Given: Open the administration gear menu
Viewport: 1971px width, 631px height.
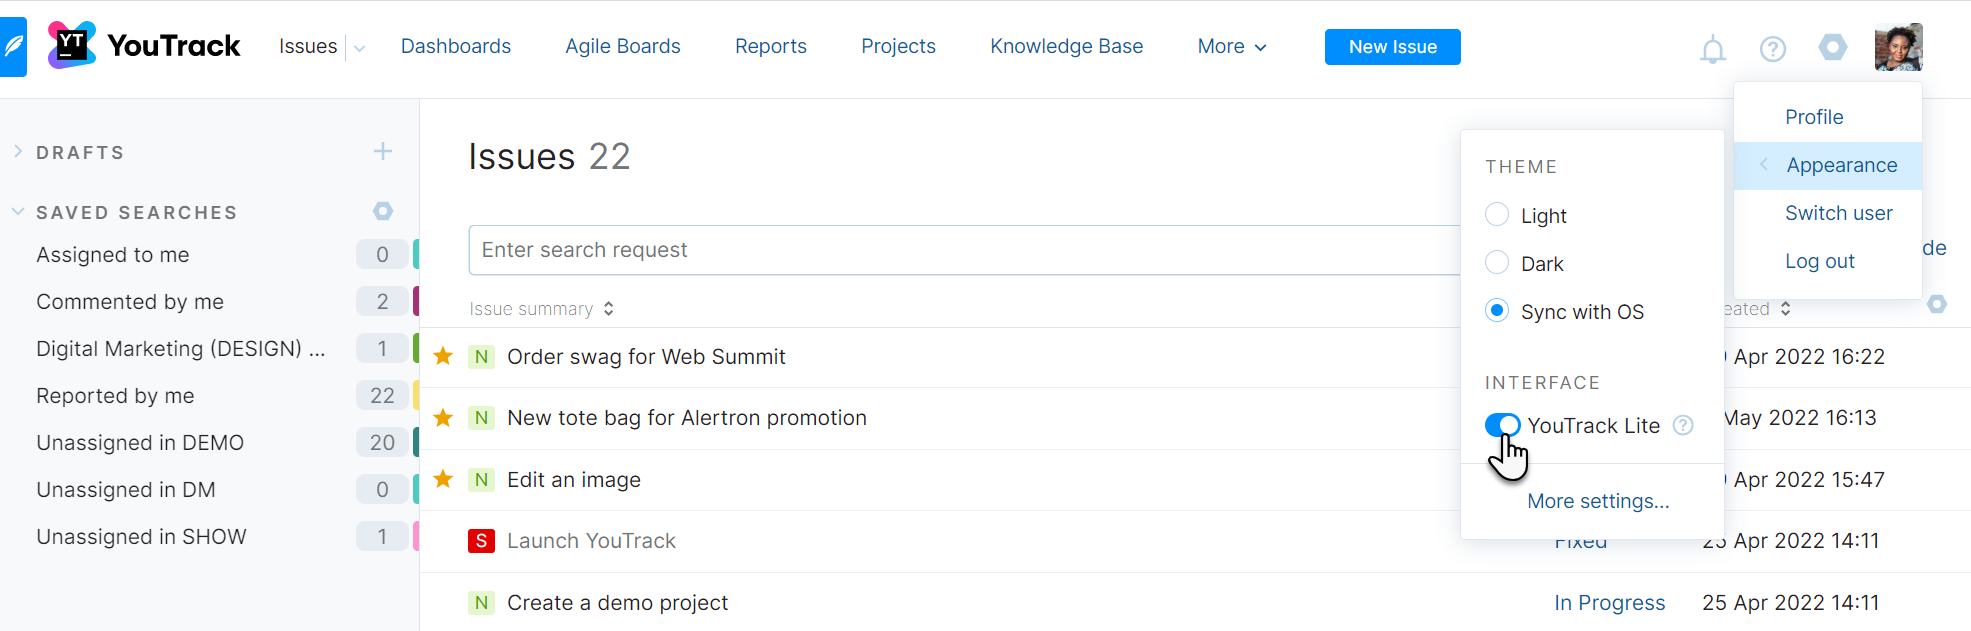Looking at the screenshot, I should point(1833,47).
